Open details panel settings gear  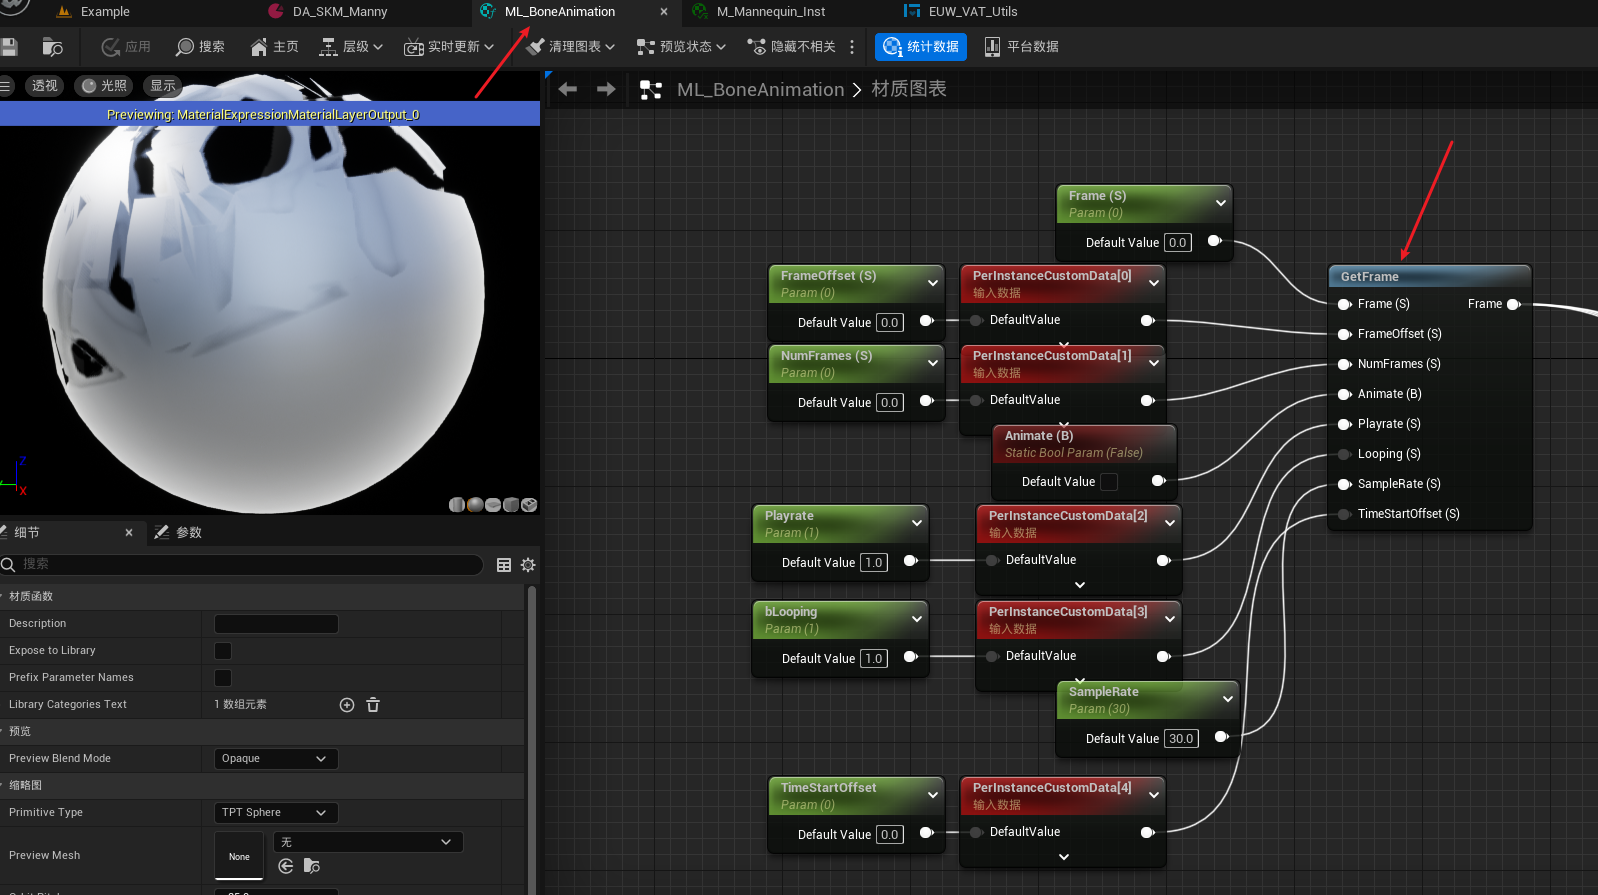[528, 565]
